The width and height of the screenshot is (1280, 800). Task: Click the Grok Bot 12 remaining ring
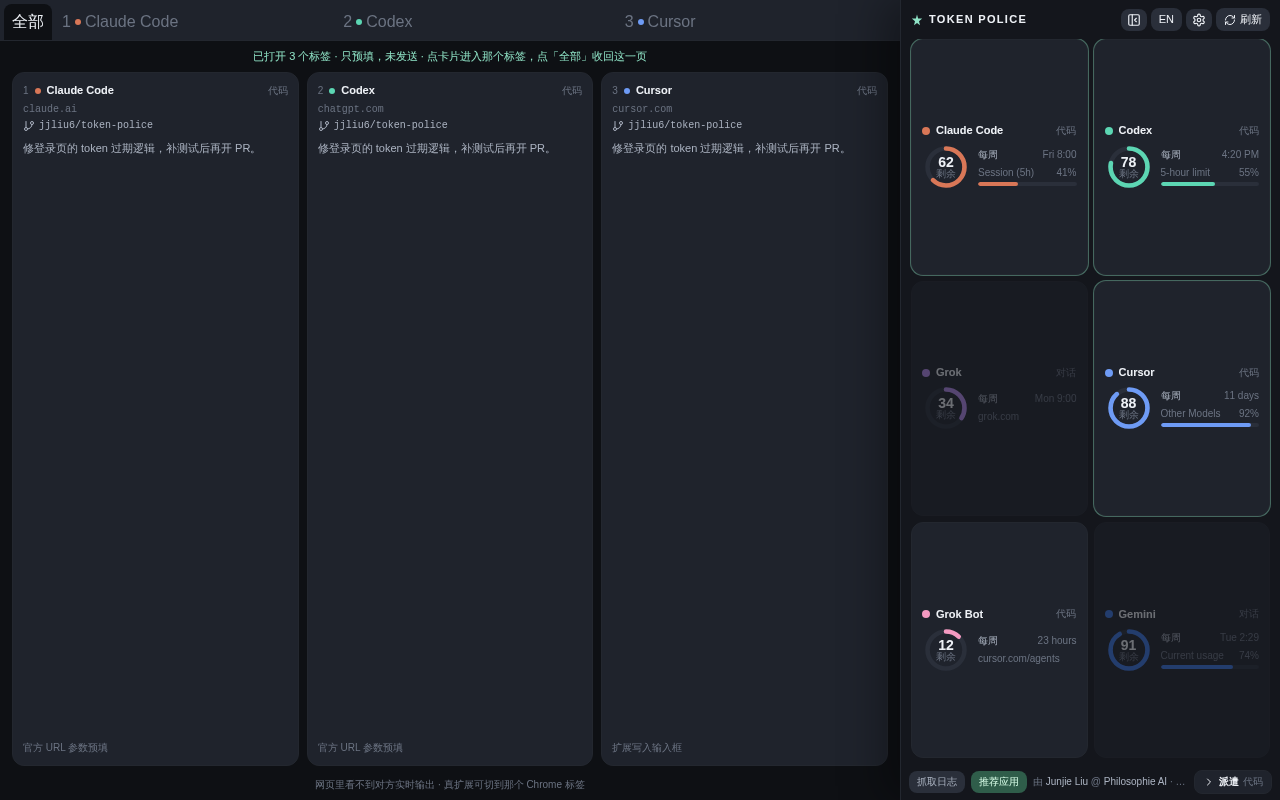(946, 650)
